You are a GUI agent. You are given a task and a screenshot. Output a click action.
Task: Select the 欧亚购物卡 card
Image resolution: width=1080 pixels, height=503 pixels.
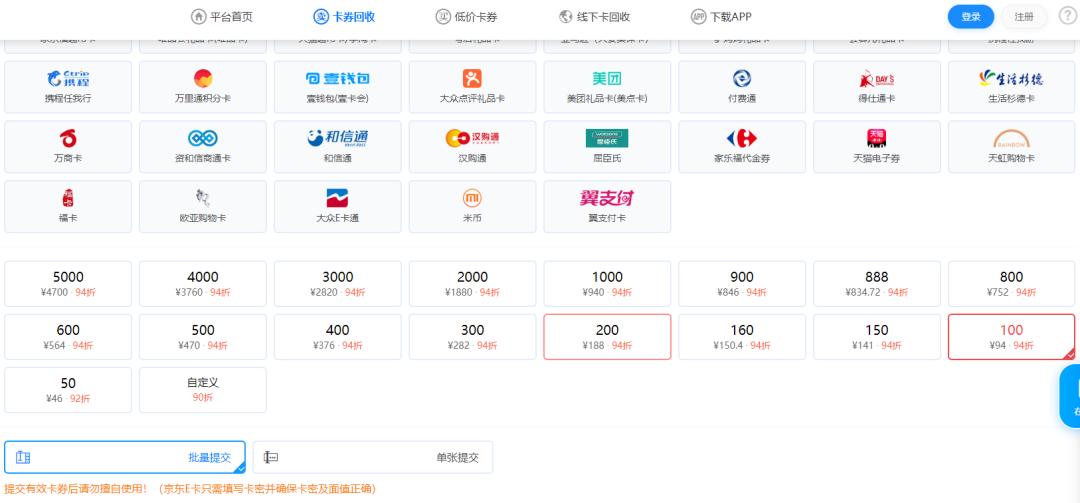[202, 207]
